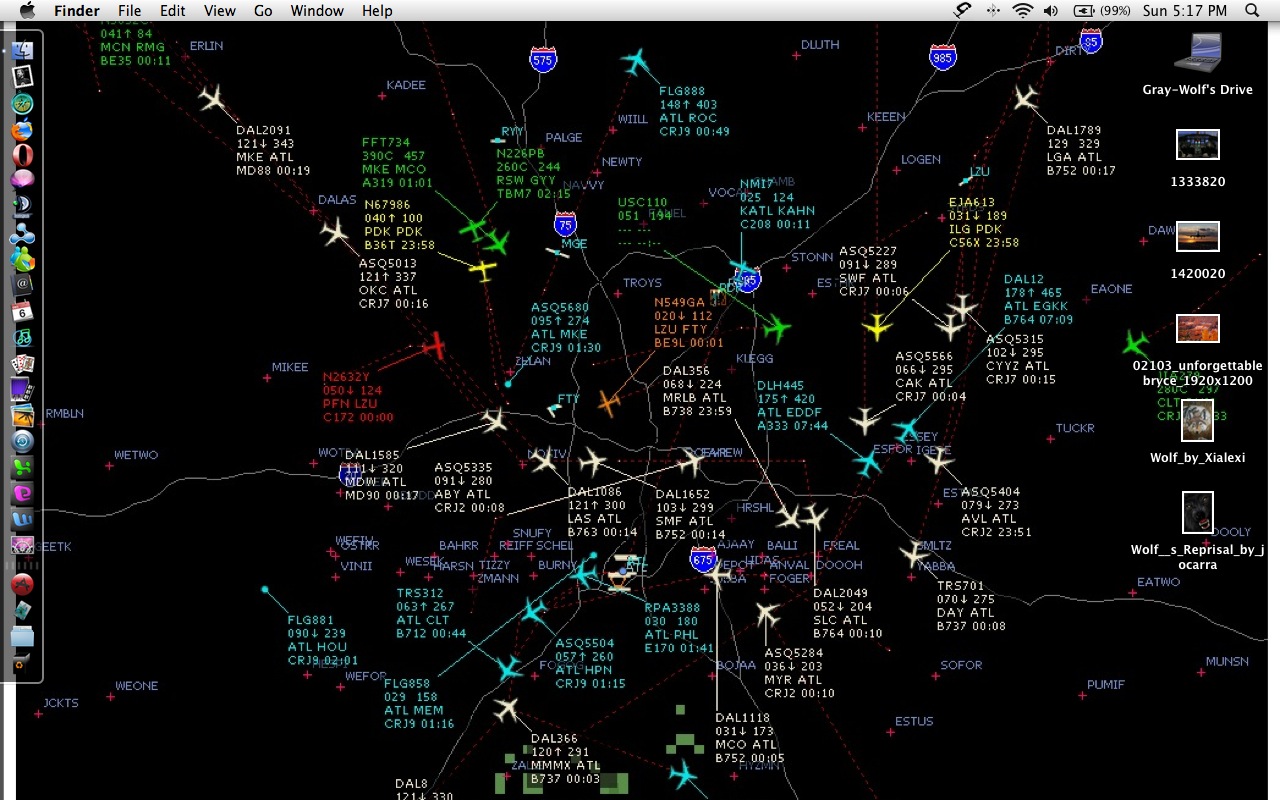Launch Firefox from the Dock
This screenshot has width=1280, height=800.
click(x=22, y=130)
